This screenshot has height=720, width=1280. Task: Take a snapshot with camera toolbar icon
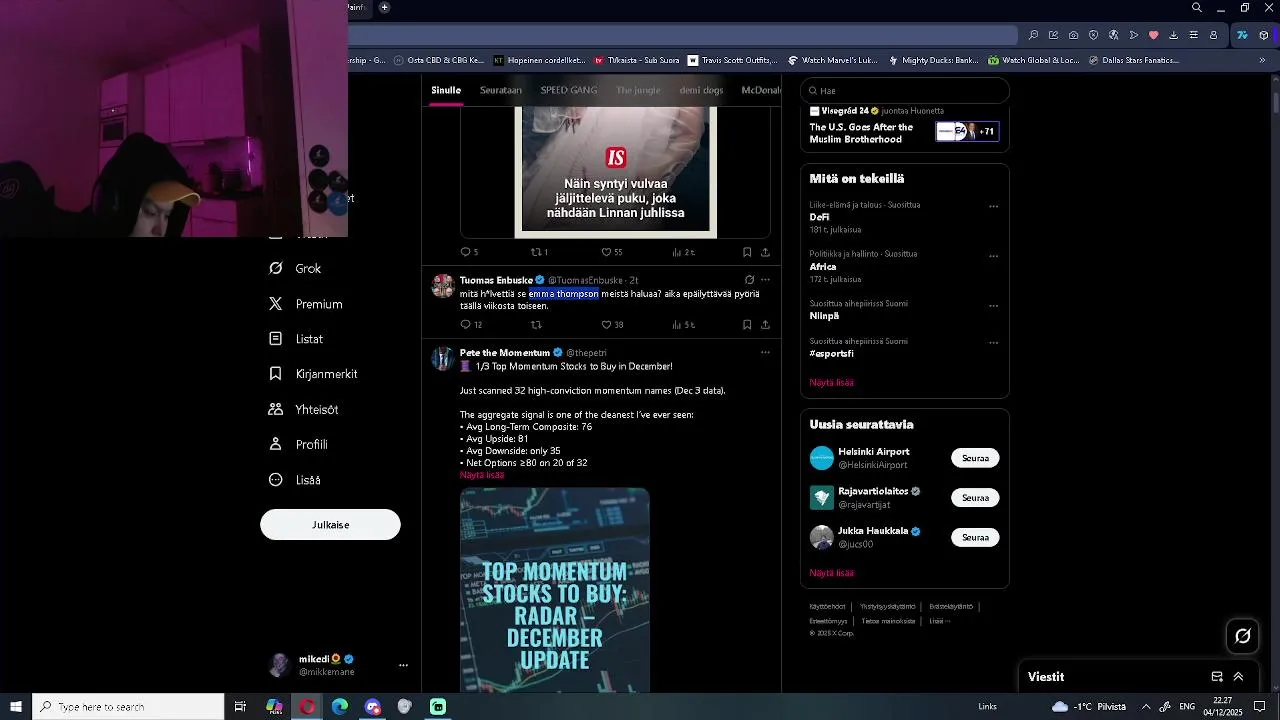pyautogui.click(x=1073, y=35)
